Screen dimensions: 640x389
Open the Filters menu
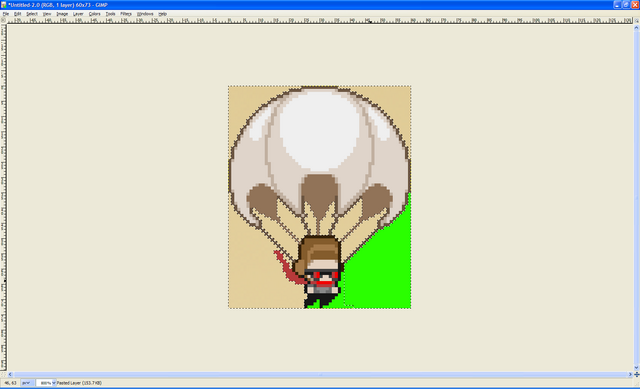tap(126, 14)
